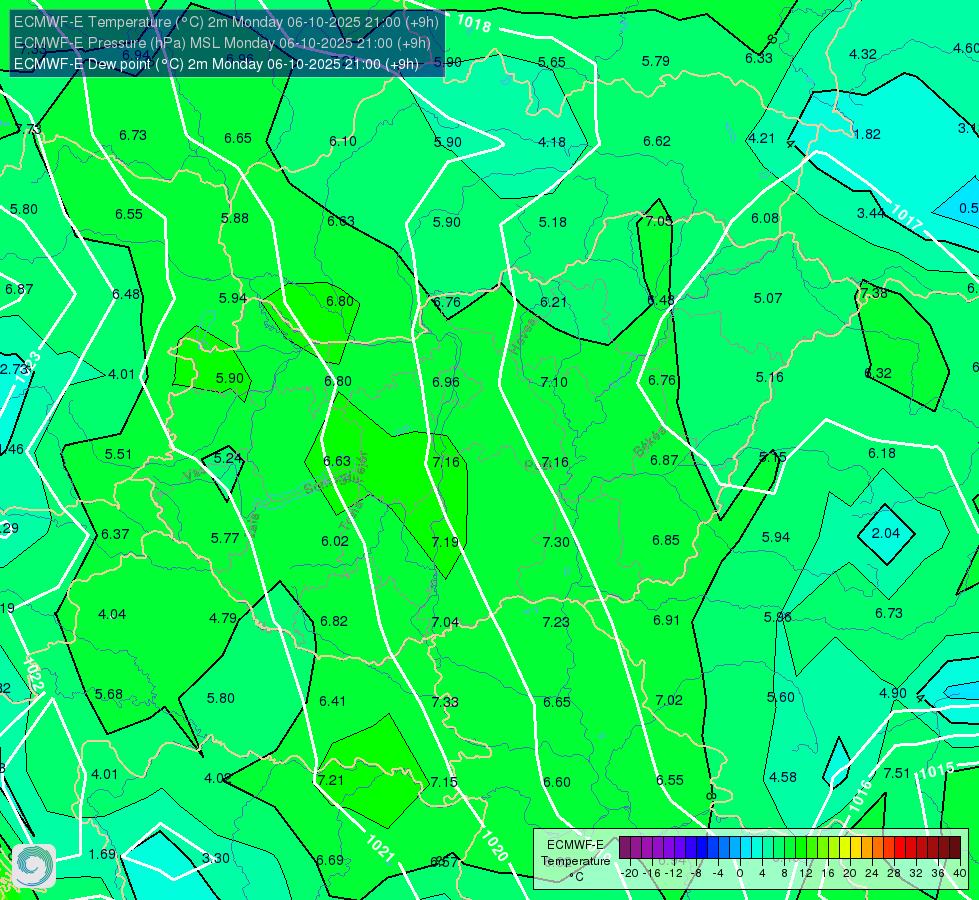Click the 4.90 temperature value

point(893,693)
